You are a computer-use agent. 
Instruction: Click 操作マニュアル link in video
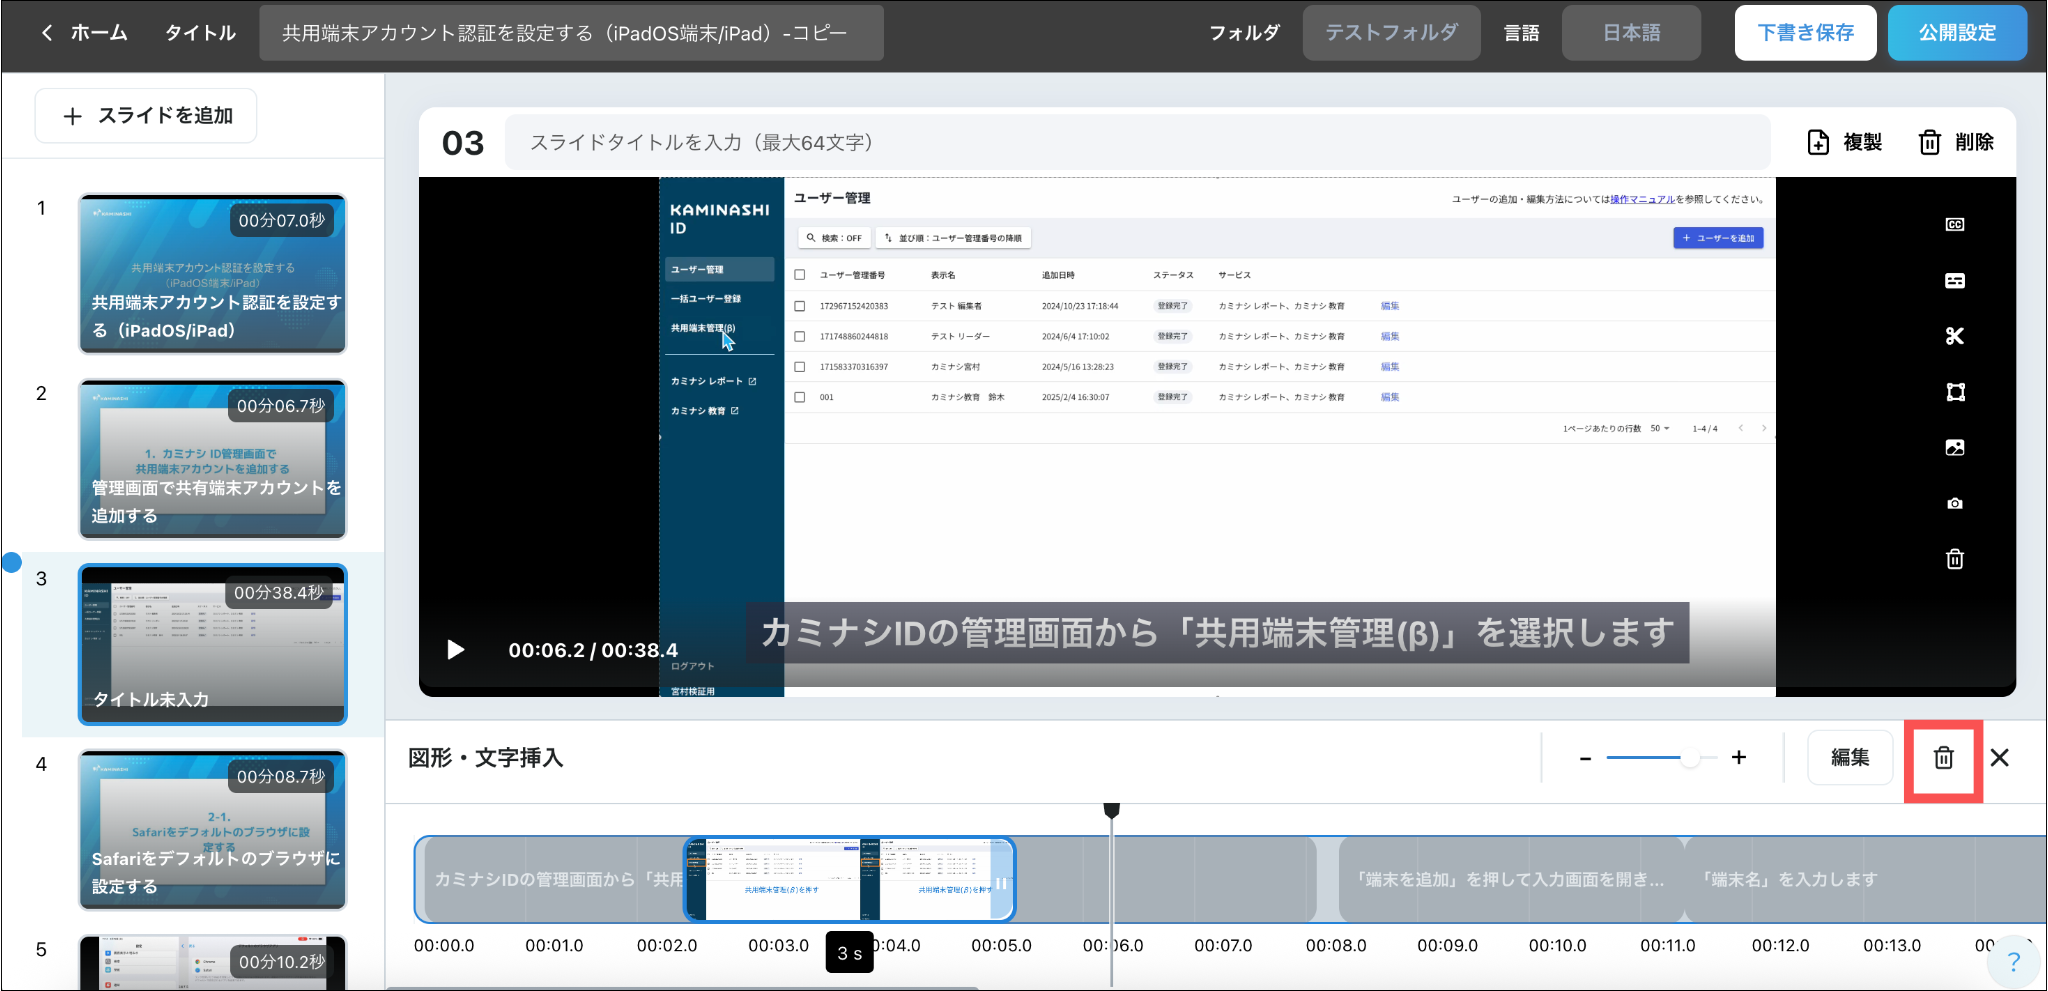coord(1642,199)
